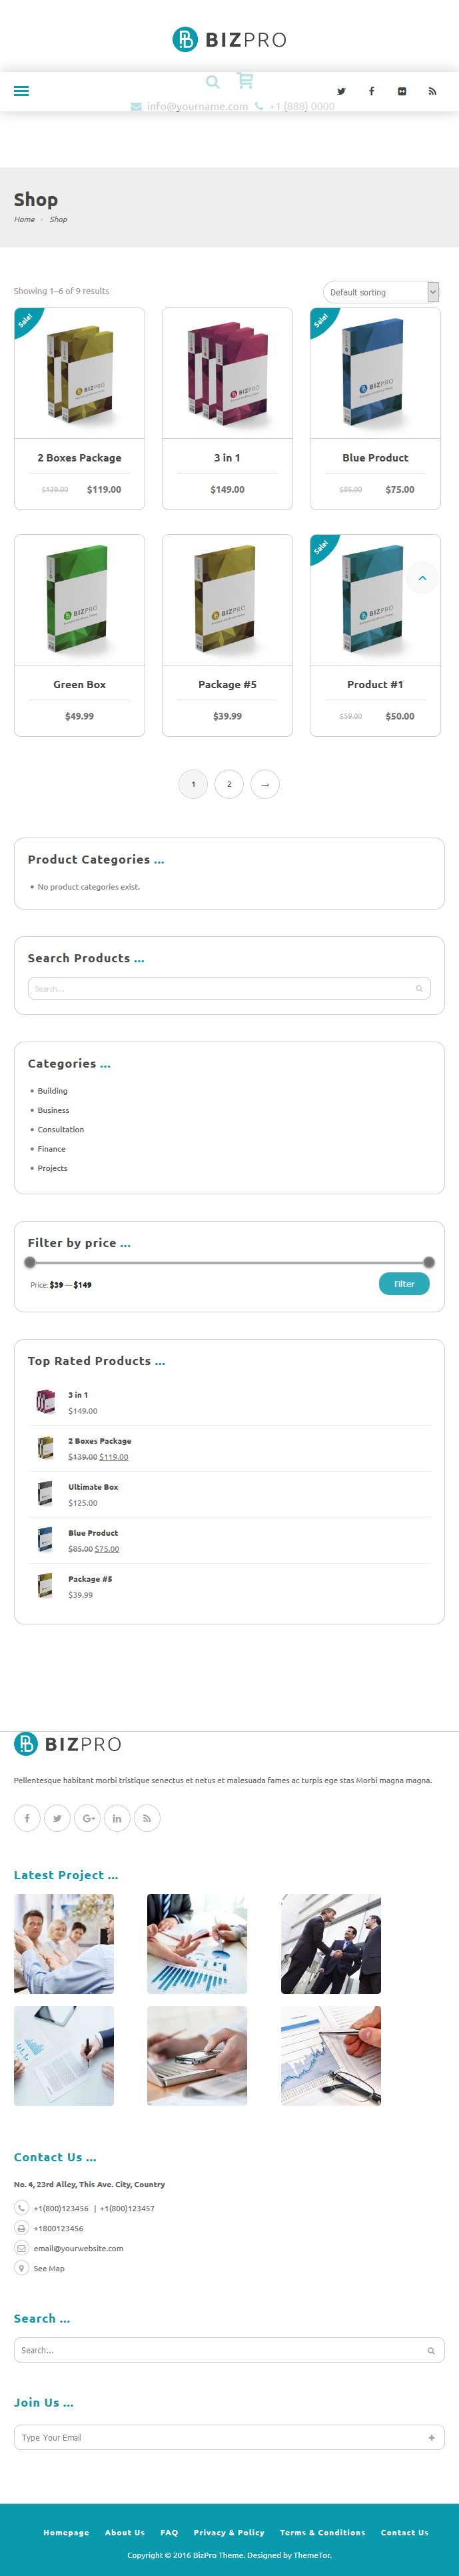Adjust the minimum price slider handle

pyautogui.click(x=30, y=1262)
